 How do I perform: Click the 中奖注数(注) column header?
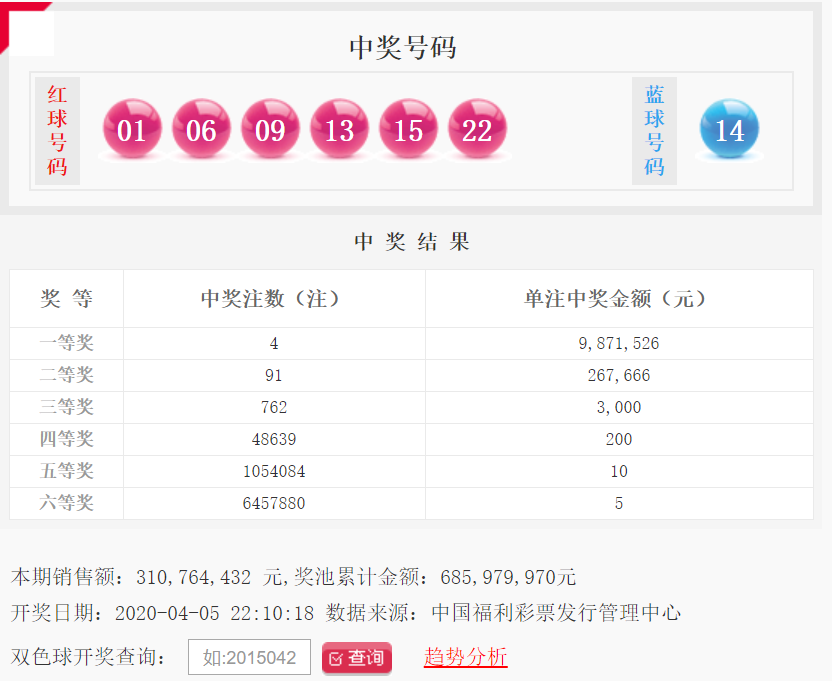[274, 298]
